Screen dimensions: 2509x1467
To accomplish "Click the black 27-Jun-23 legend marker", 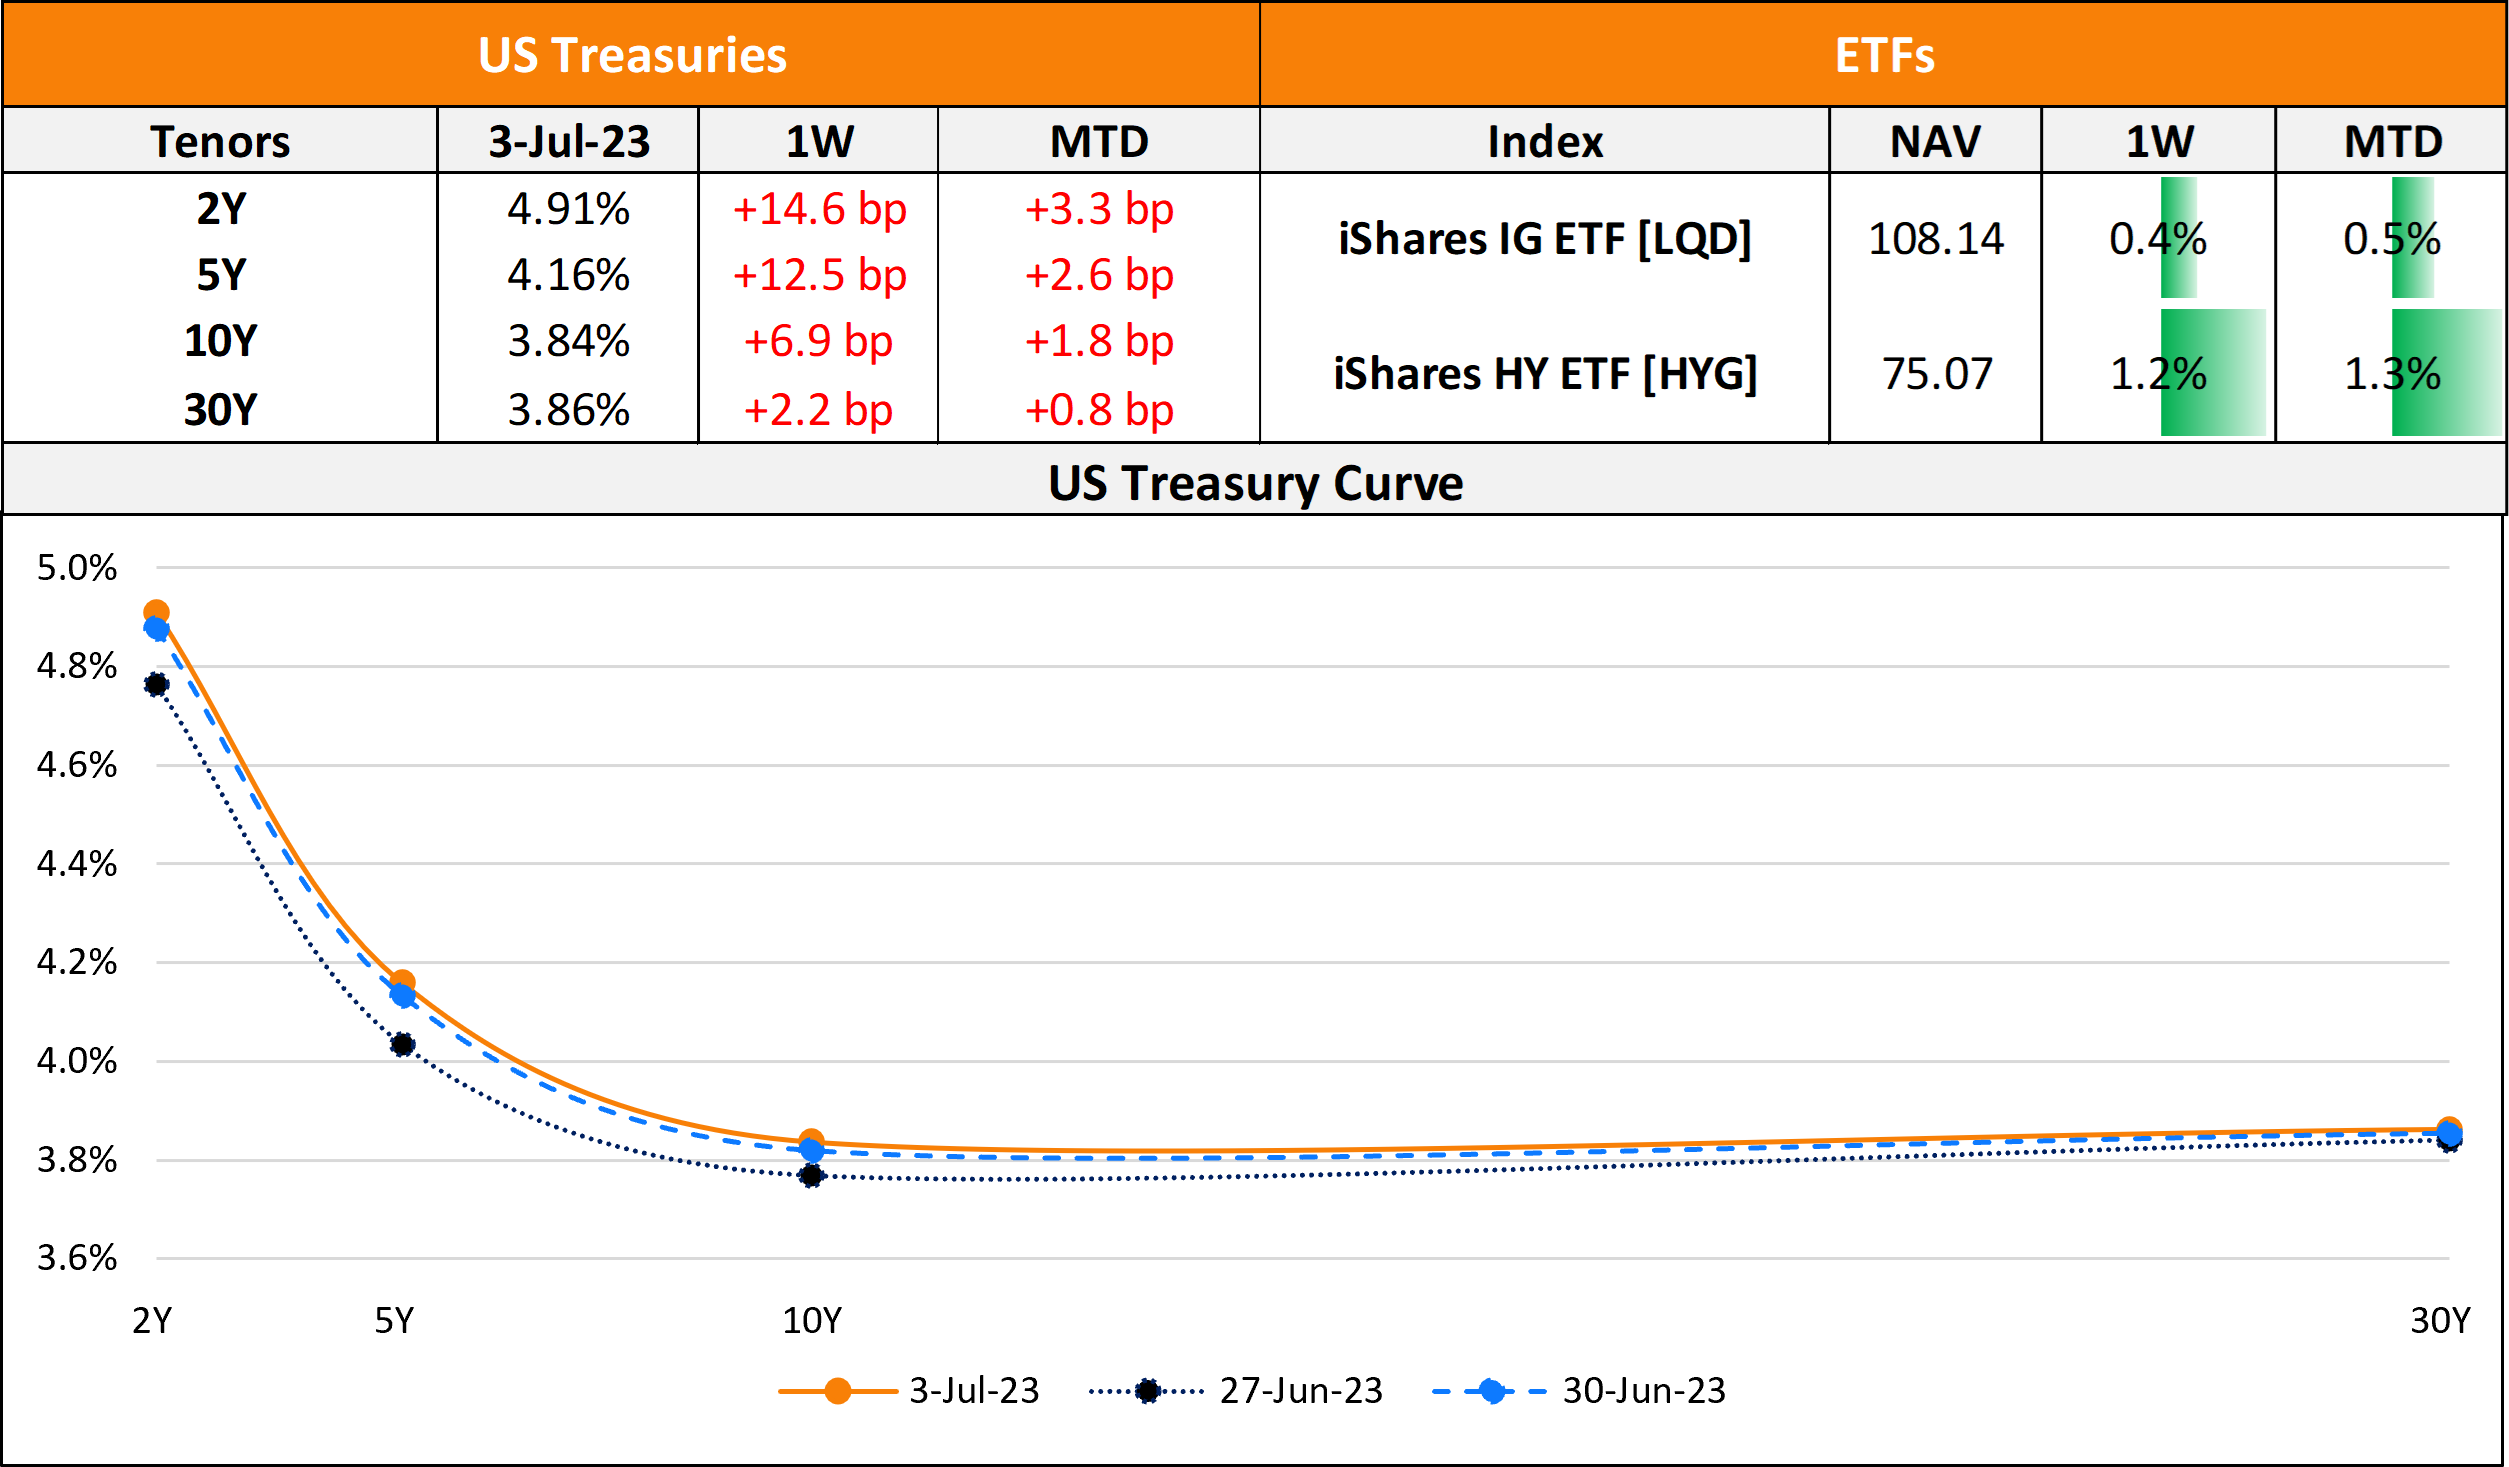I will 1147,1391.
